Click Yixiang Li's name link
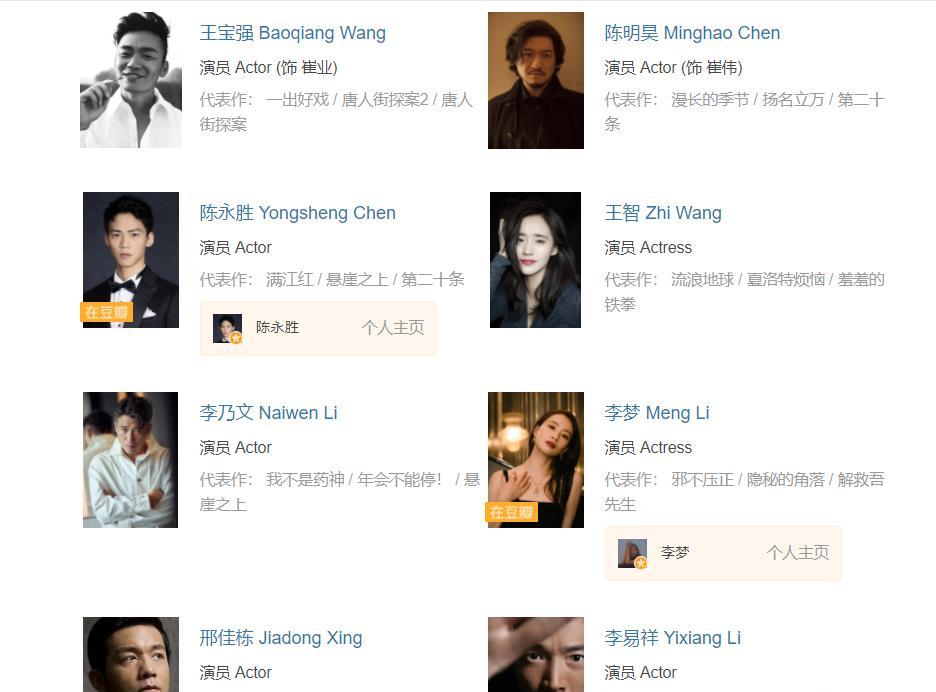This screenshot has height=692, width=936. 672,638
